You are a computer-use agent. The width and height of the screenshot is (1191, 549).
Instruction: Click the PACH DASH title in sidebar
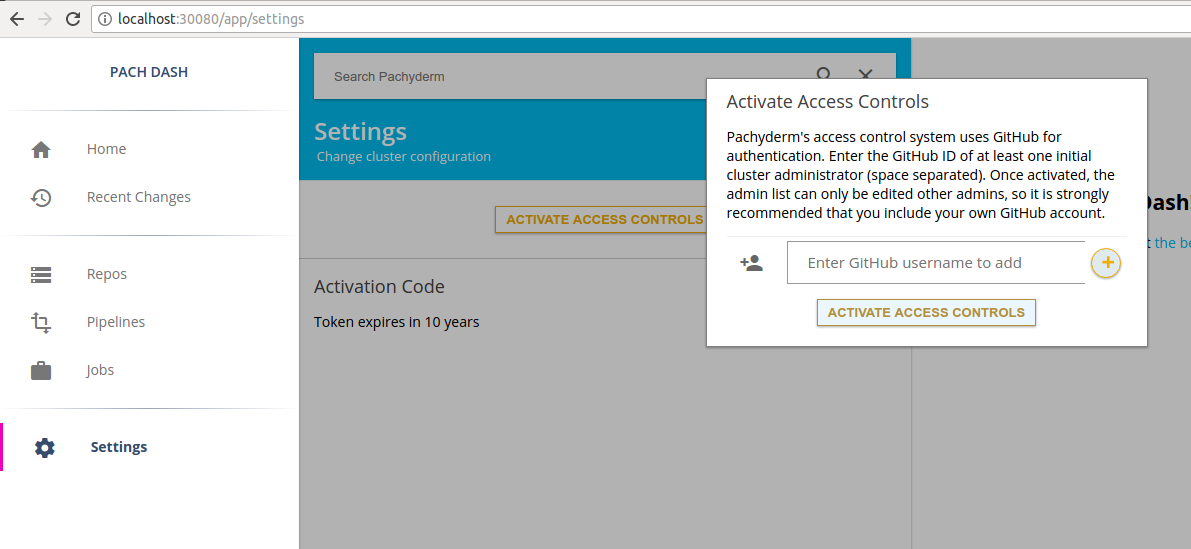tap(149, 72)
